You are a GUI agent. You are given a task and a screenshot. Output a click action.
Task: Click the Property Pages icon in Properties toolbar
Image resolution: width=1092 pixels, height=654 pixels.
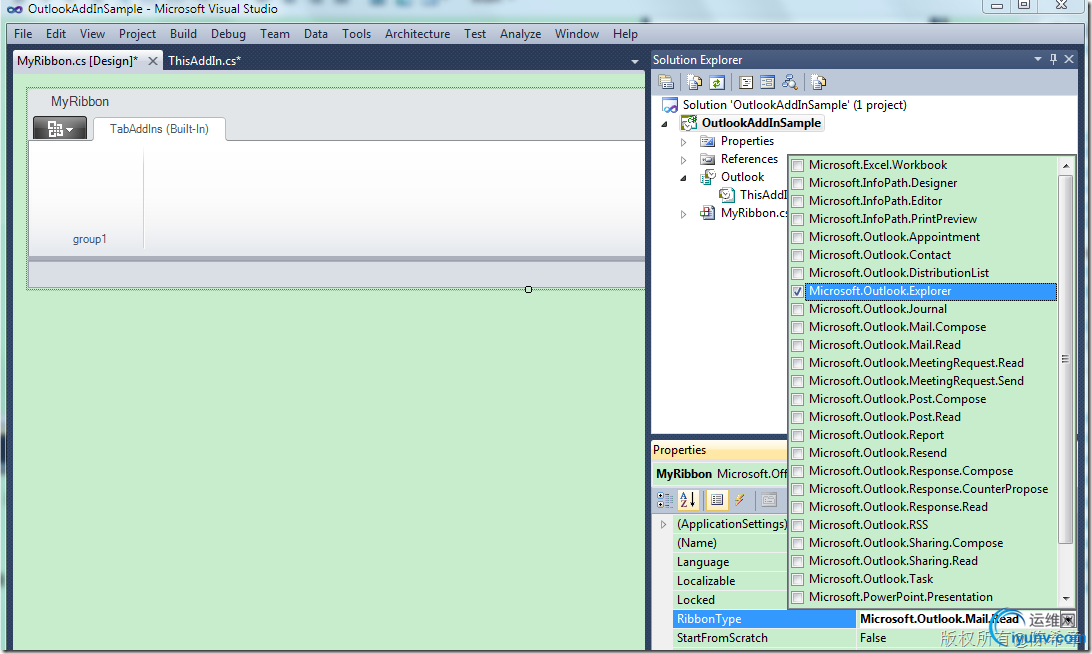point(769,499)
